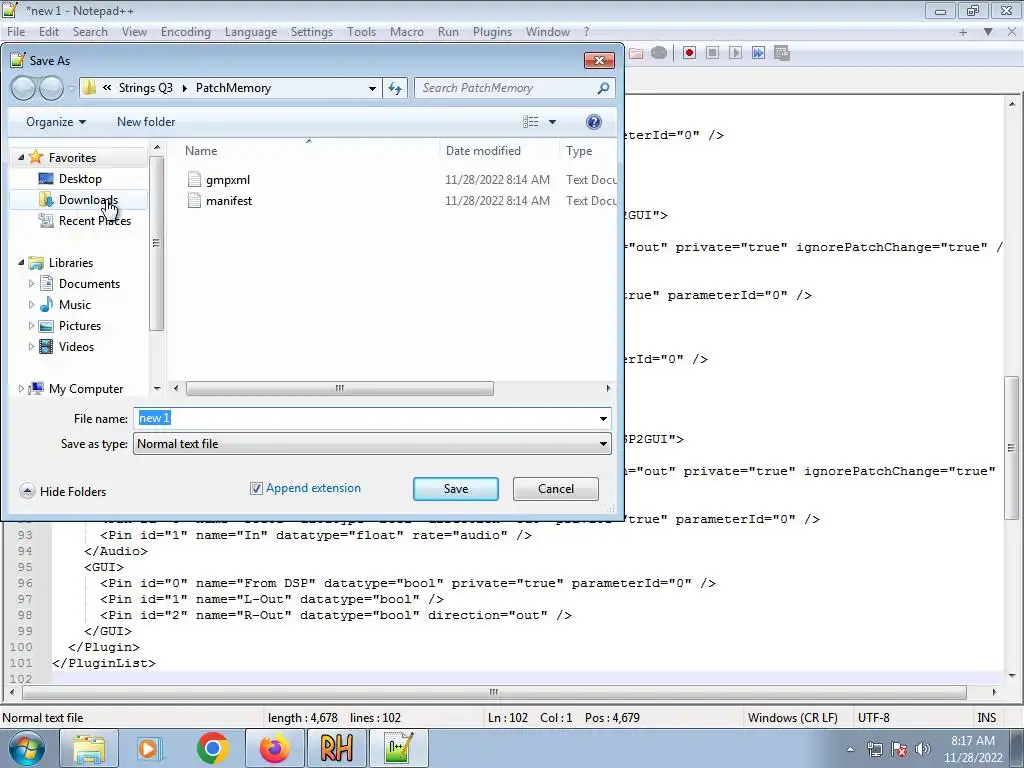The image size is (1024, 768).
Task: Uncheck the Append extension checkbox
Action: pos(256,488)
